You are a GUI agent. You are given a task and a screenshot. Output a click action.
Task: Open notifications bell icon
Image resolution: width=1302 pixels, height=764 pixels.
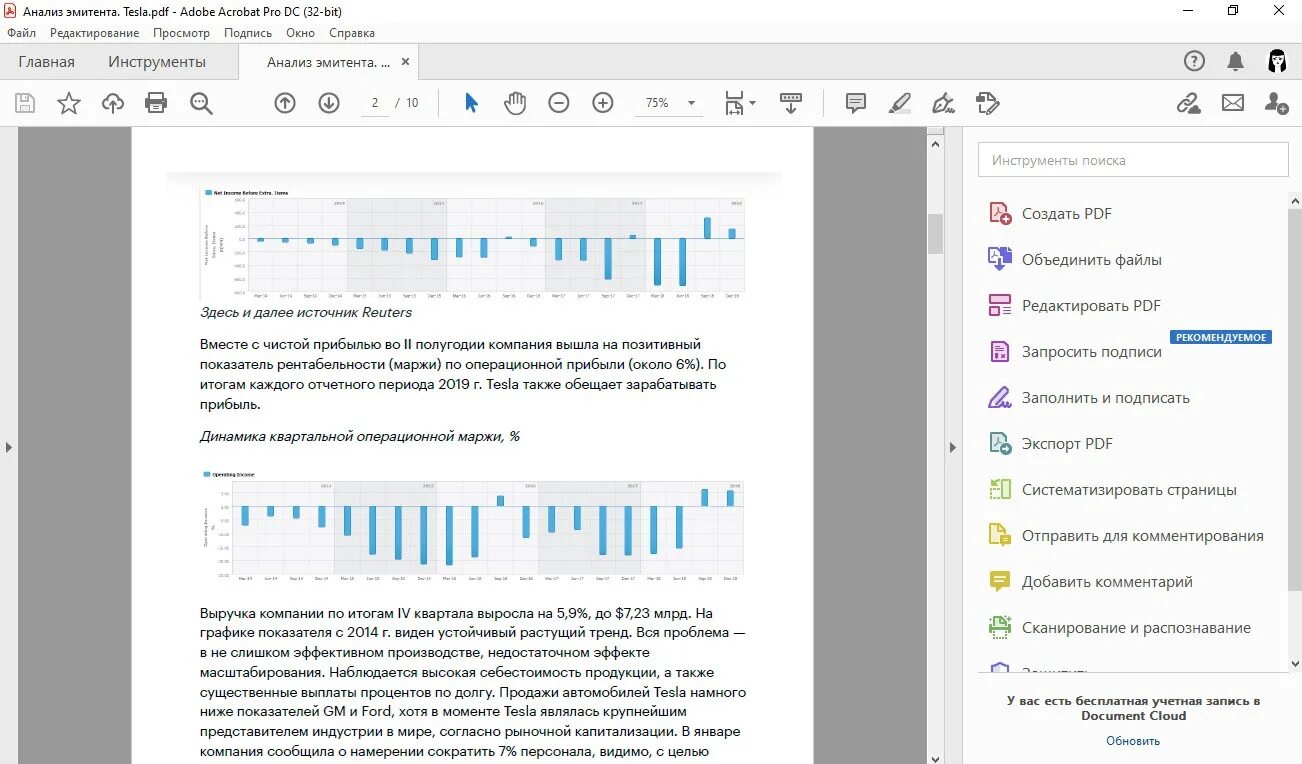[x=1236, y=62]
